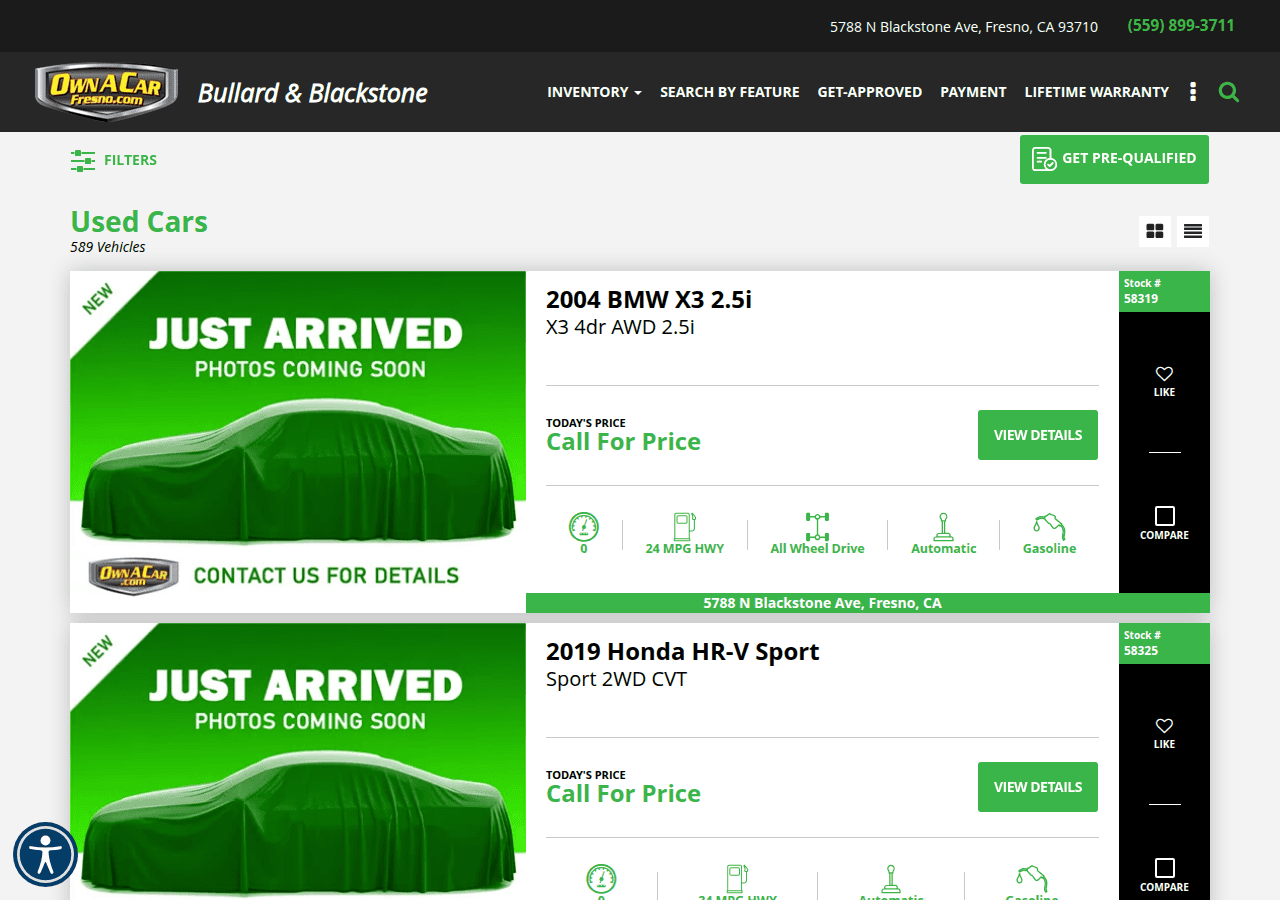Click the 589 Vehicles count text
This screenshot has width=1280, height=900.
pyautogui.click(x=108, y=247)
